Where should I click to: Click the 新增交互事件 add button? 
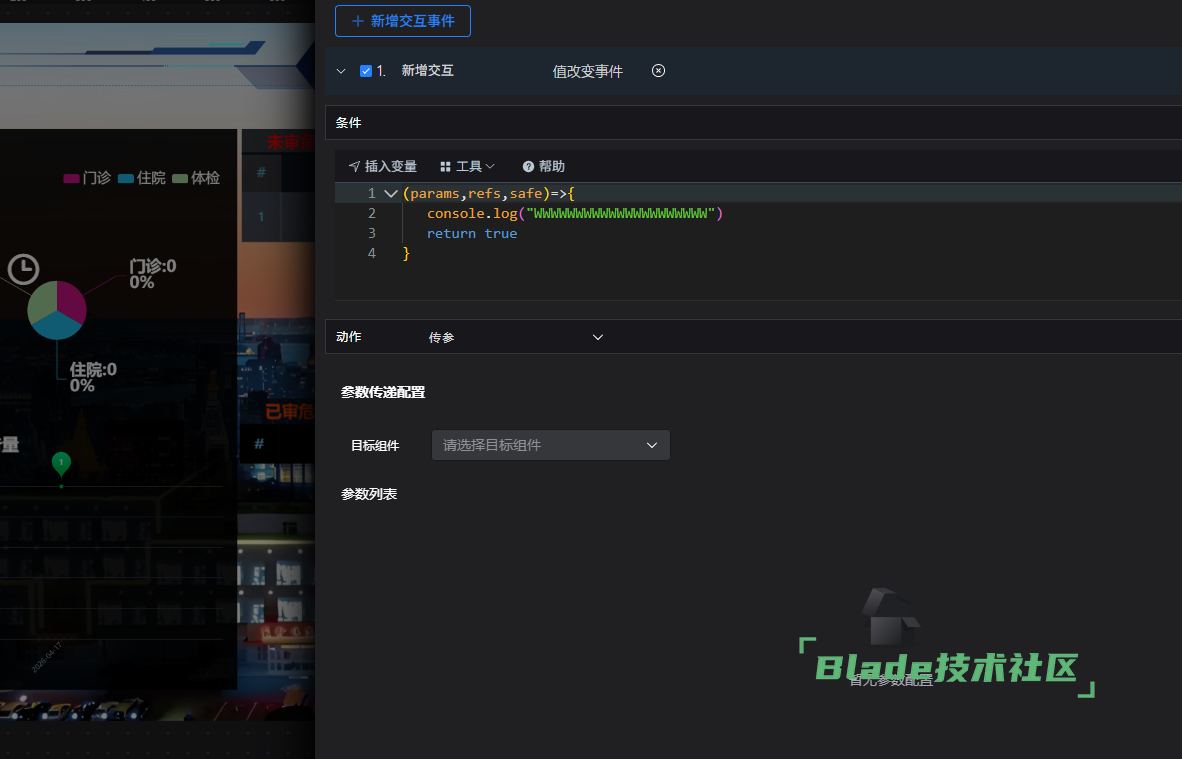(x=403, y=21)
